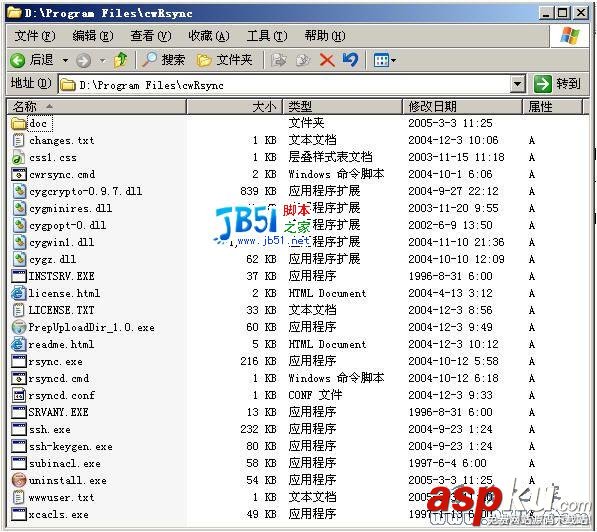Select the rsyncd.conf icon

click(x=19, y=395)
